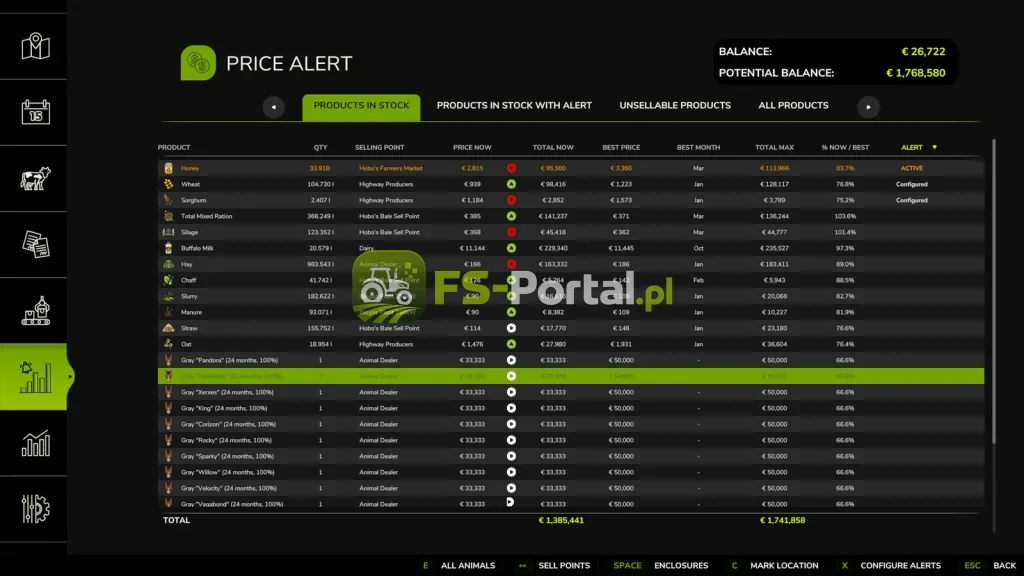The height and width of the screenshot is (576, 1024).
Task: Click the red trend indicator for Honey
Action: point(511,168)
